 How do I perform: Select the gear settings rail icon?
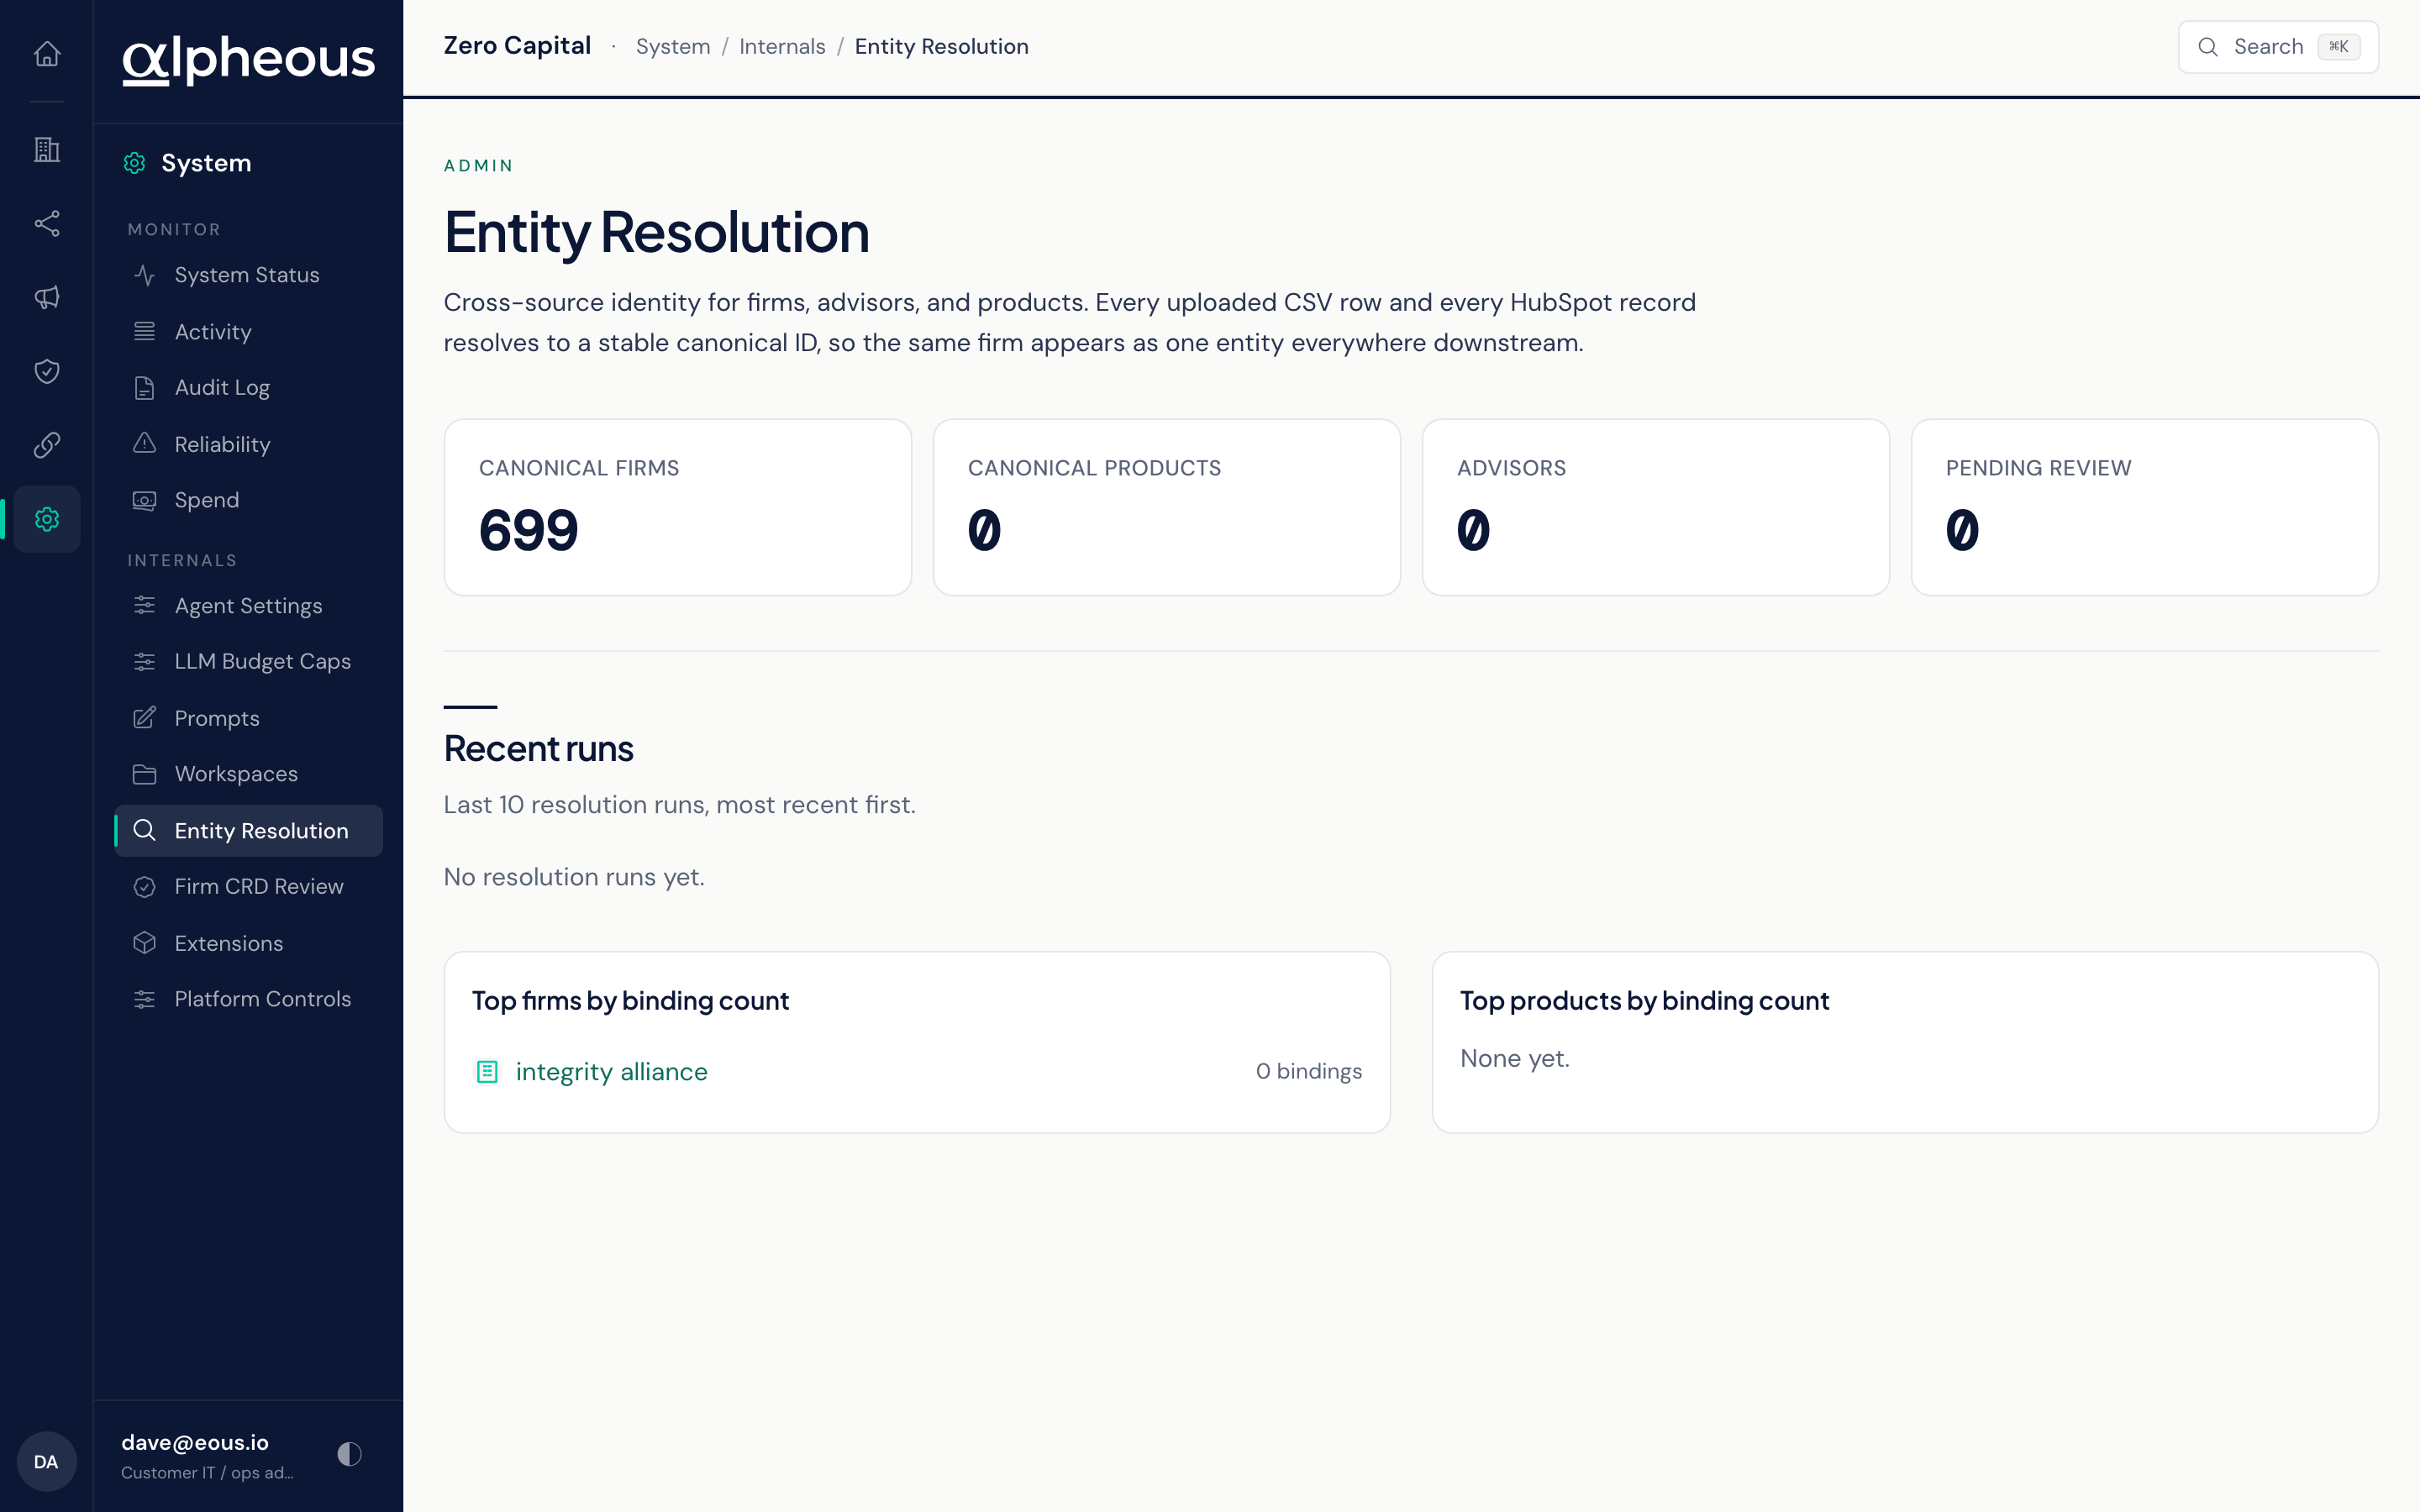click(47, 519)
